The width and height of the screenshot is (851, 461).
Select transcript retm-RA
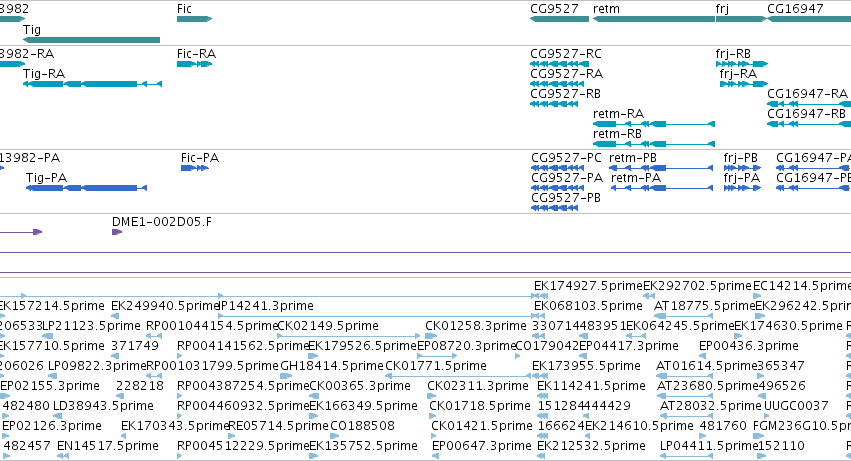coord(654,124)
